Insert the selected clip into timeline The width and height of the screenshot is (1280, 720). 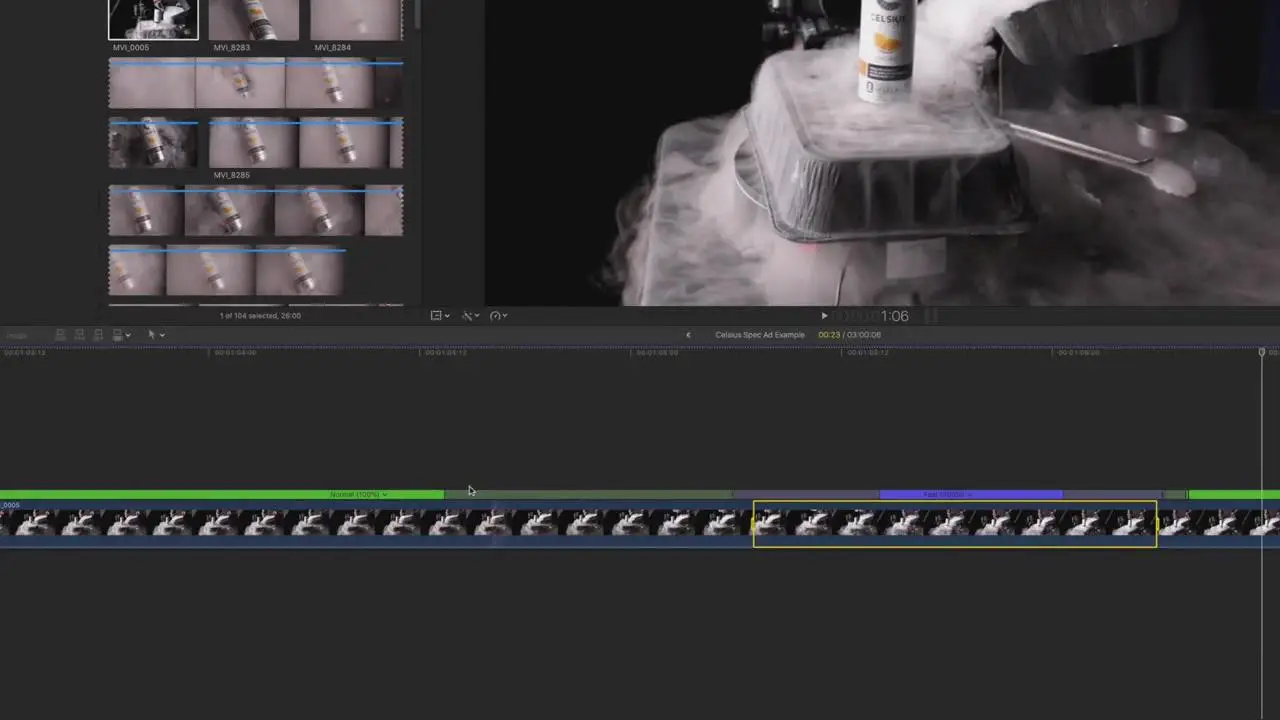tap(80, 335)
